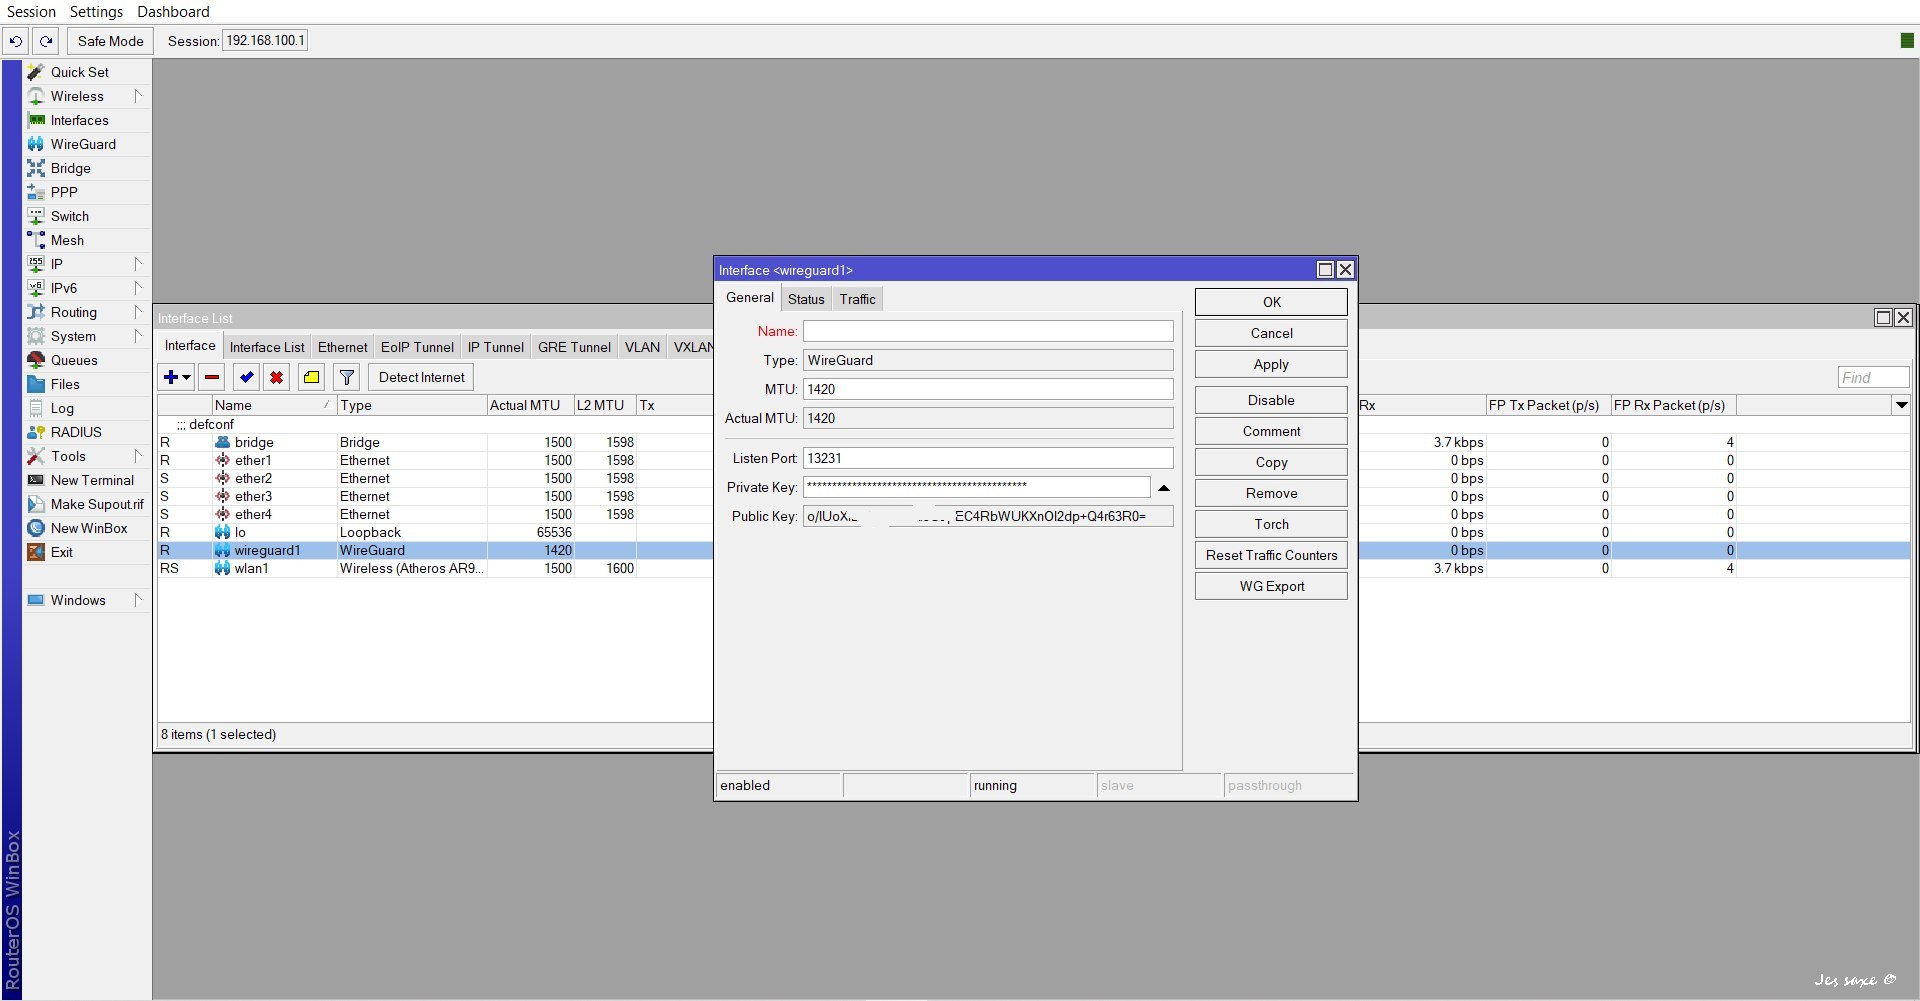Click the MTU input field
Viewport: 1920px width, 1001px height.
click(988, 389)
